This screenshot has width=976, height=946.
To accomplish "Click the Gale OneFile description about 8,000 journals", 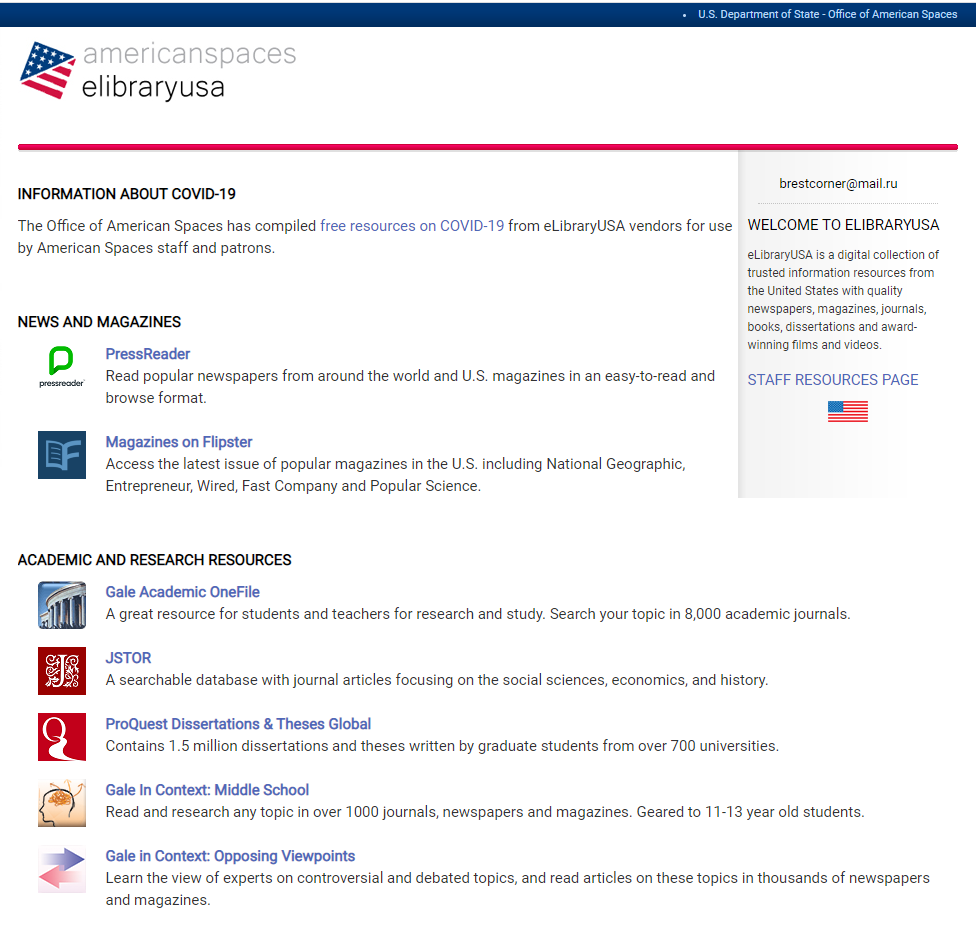I will (x=478, y=614).
